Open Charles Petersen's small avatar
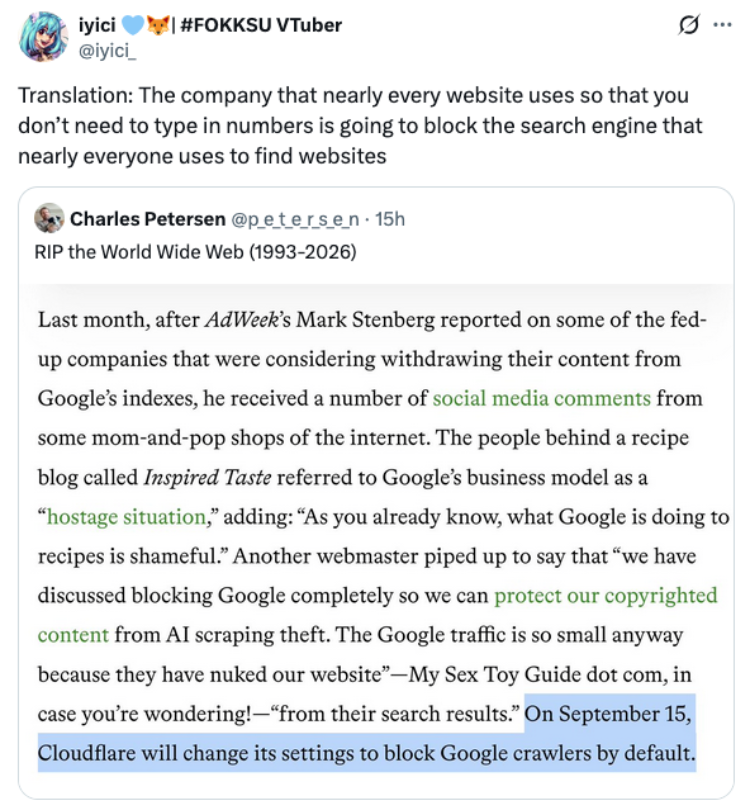The image size is (750, 810). [x=49, y=219]
